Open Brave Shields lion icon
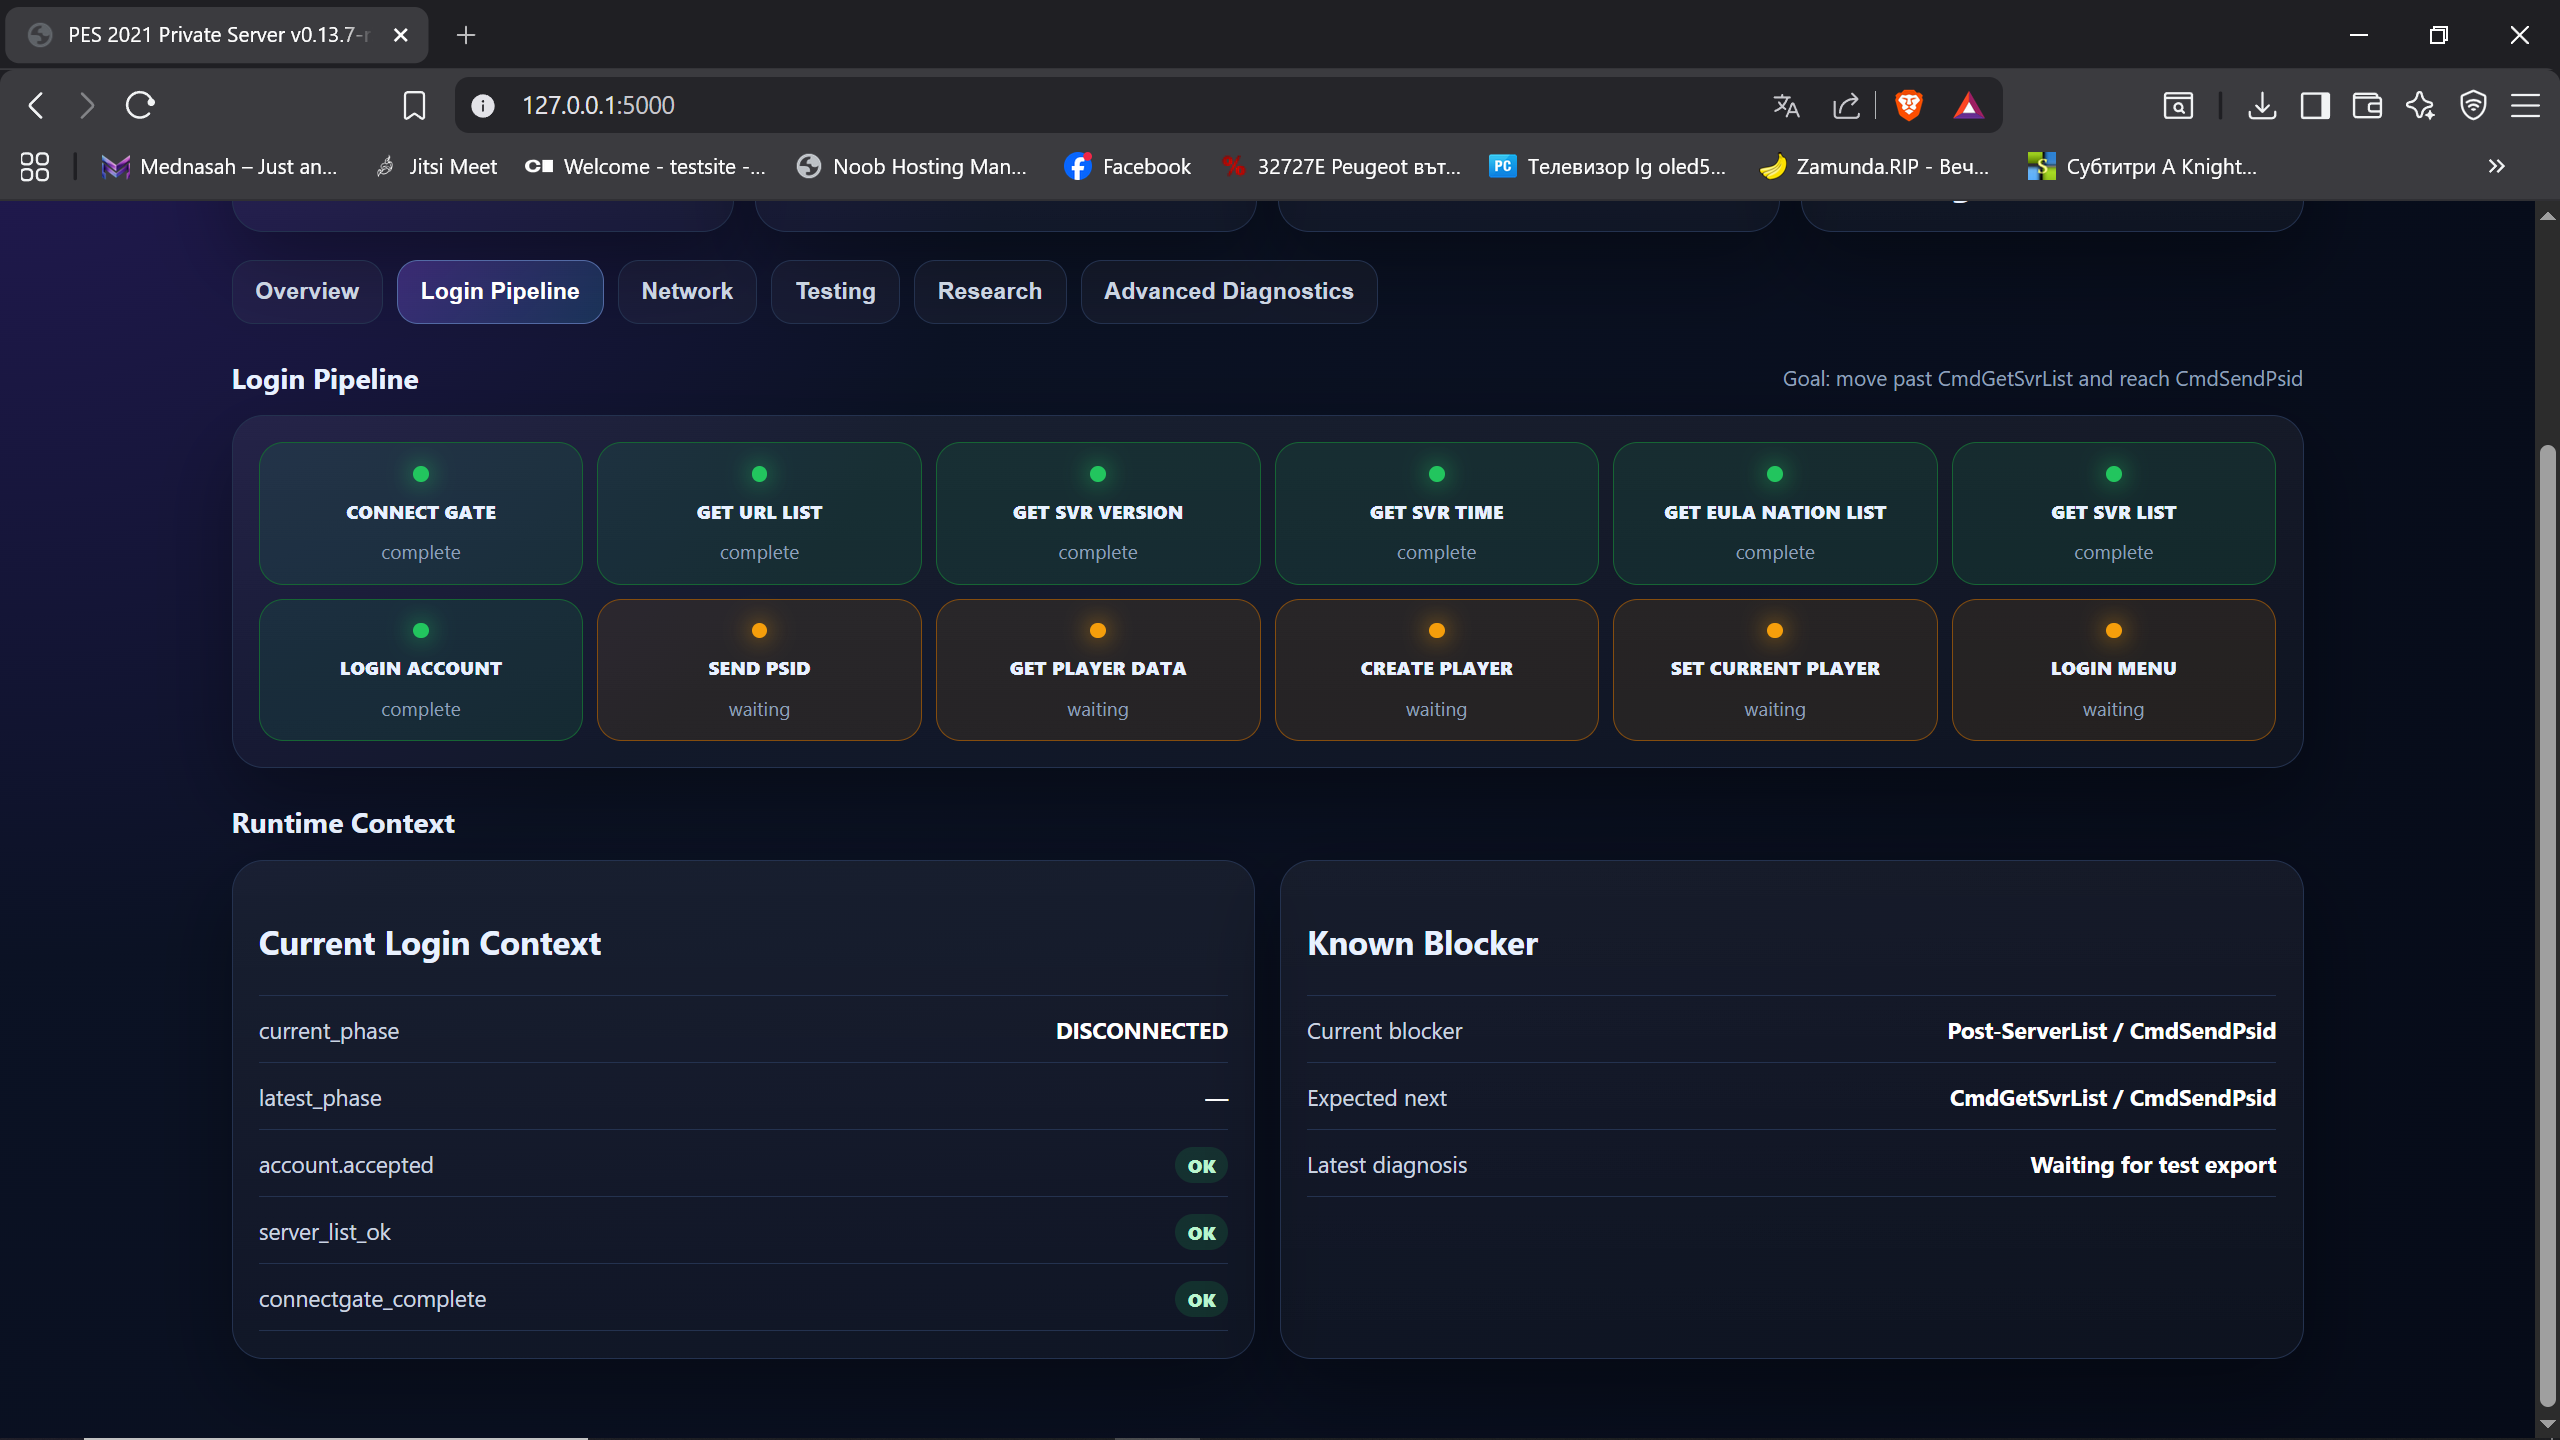The height and width of the screenshot is (1440, 2560). click(1909, 105)
